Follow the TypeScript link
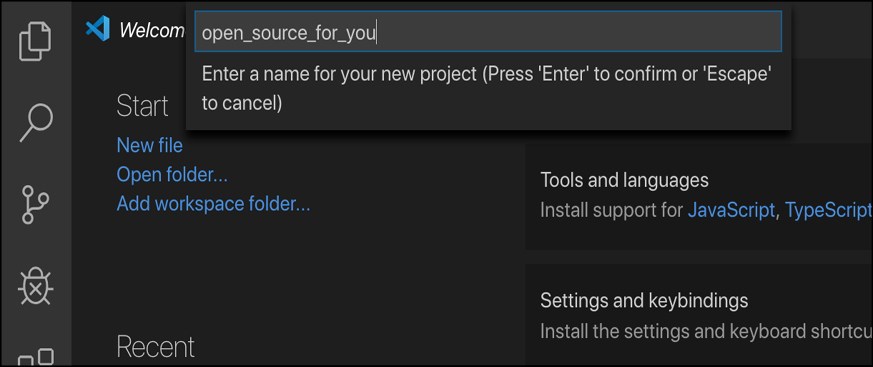This screenshot has height=367, width=873. click(x=828, y=211)
